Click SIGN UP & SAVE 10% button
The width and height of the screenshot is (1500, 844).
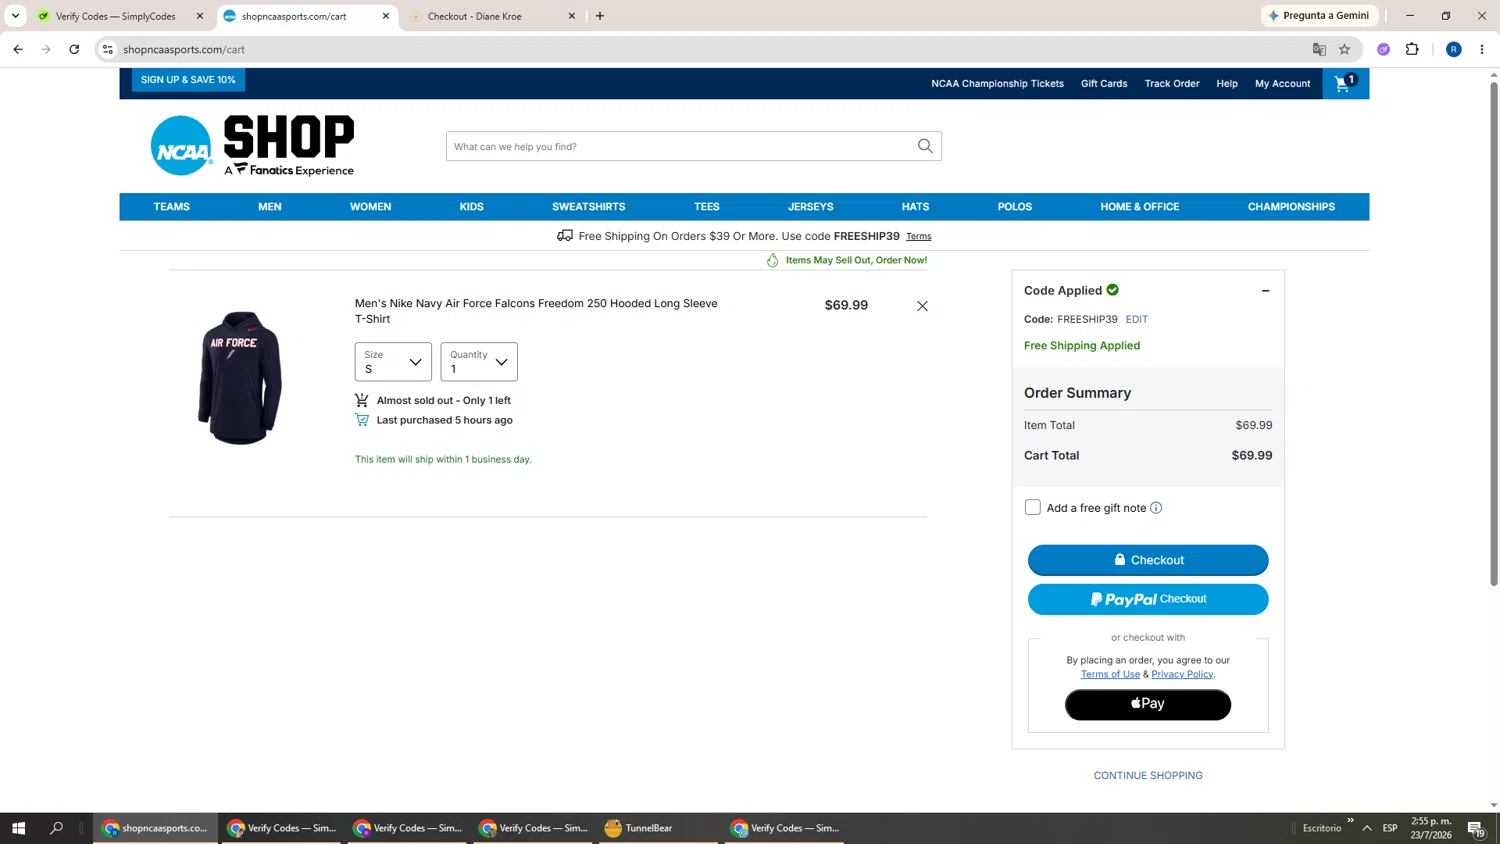188,80
